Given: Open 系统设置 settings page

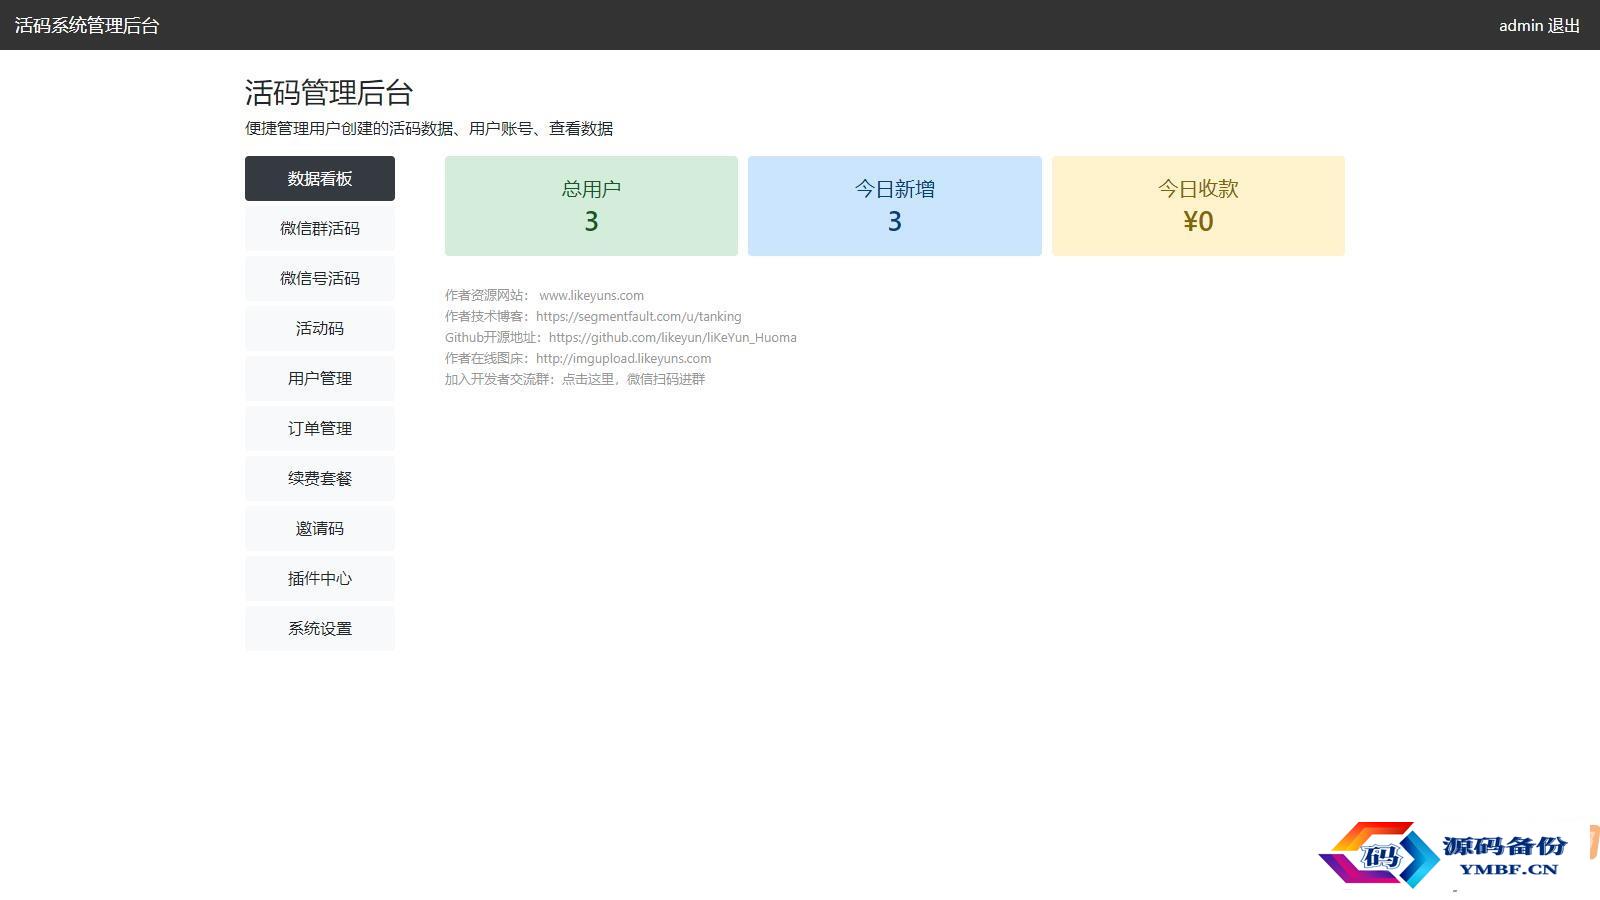Looking at the screenshot, I should (x=320, y=628).
